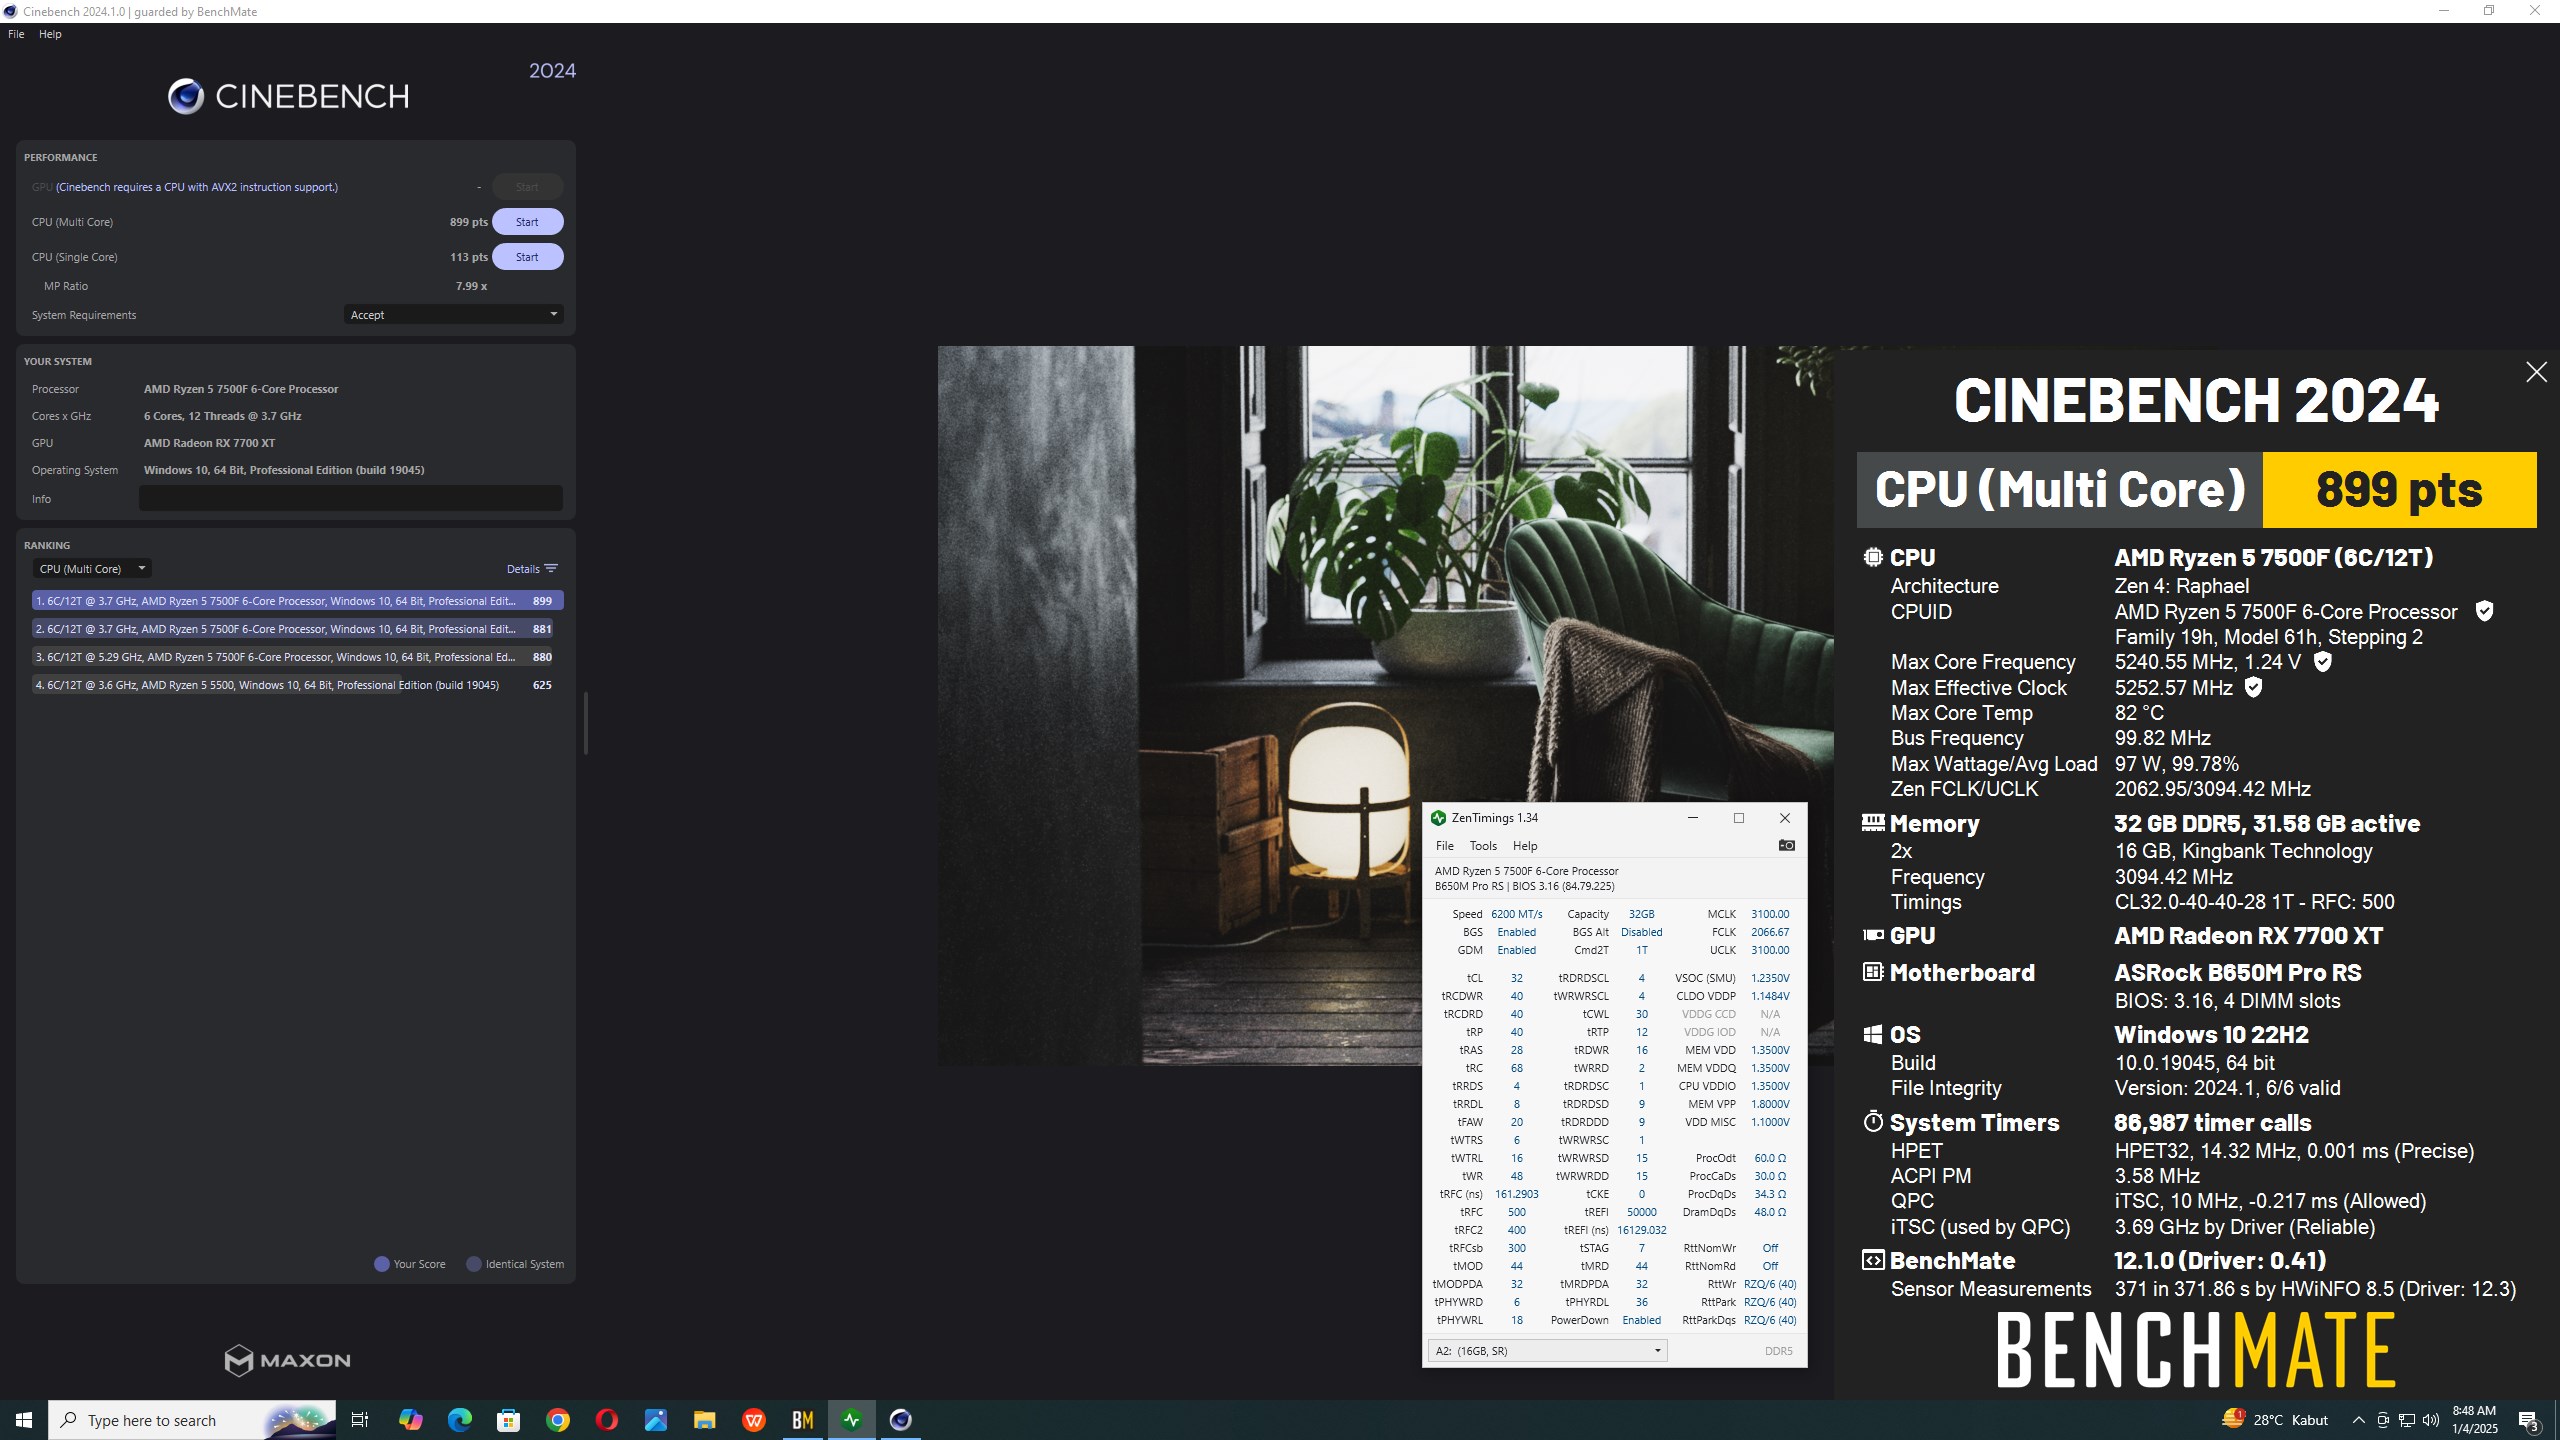This screenshot has height=1440, width=2560.
Task: Open the volume control in system tray
Action: (2431, 1420)
